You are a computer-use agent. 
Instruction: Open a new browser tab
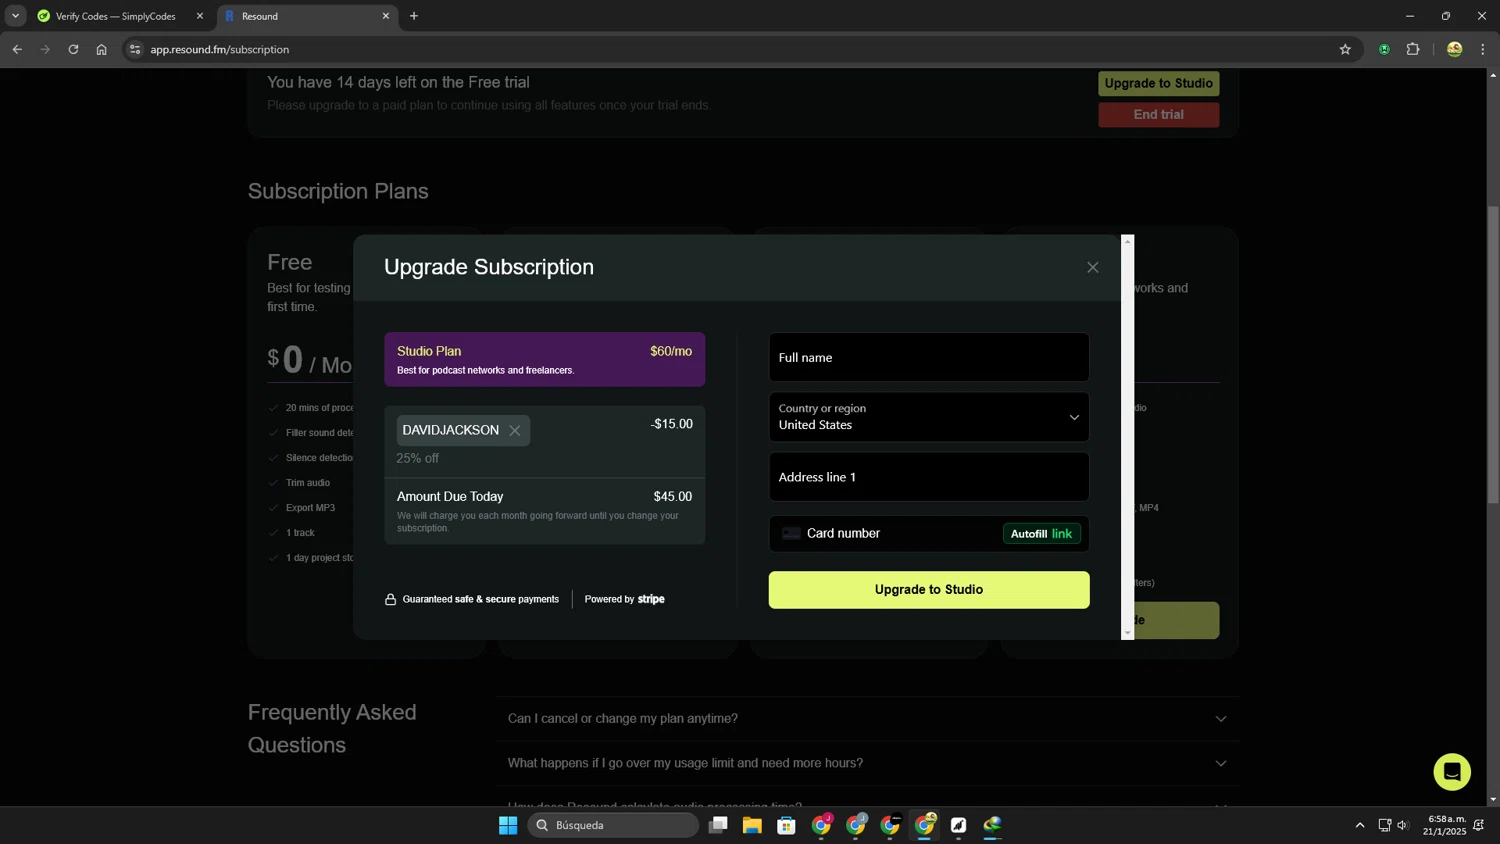pyautogui.click(x=414, y=16)
